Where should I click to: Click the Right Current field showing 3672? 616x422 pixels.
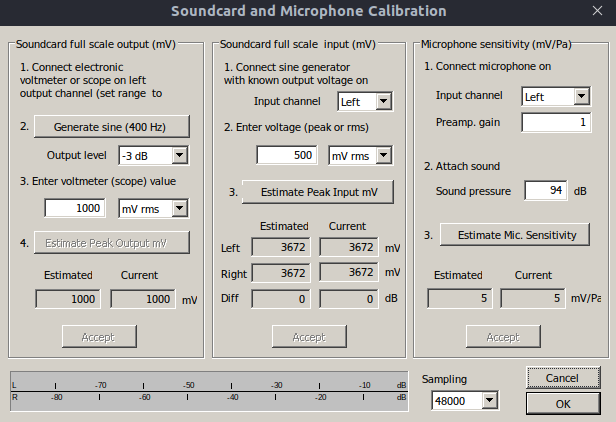point(349,272)
